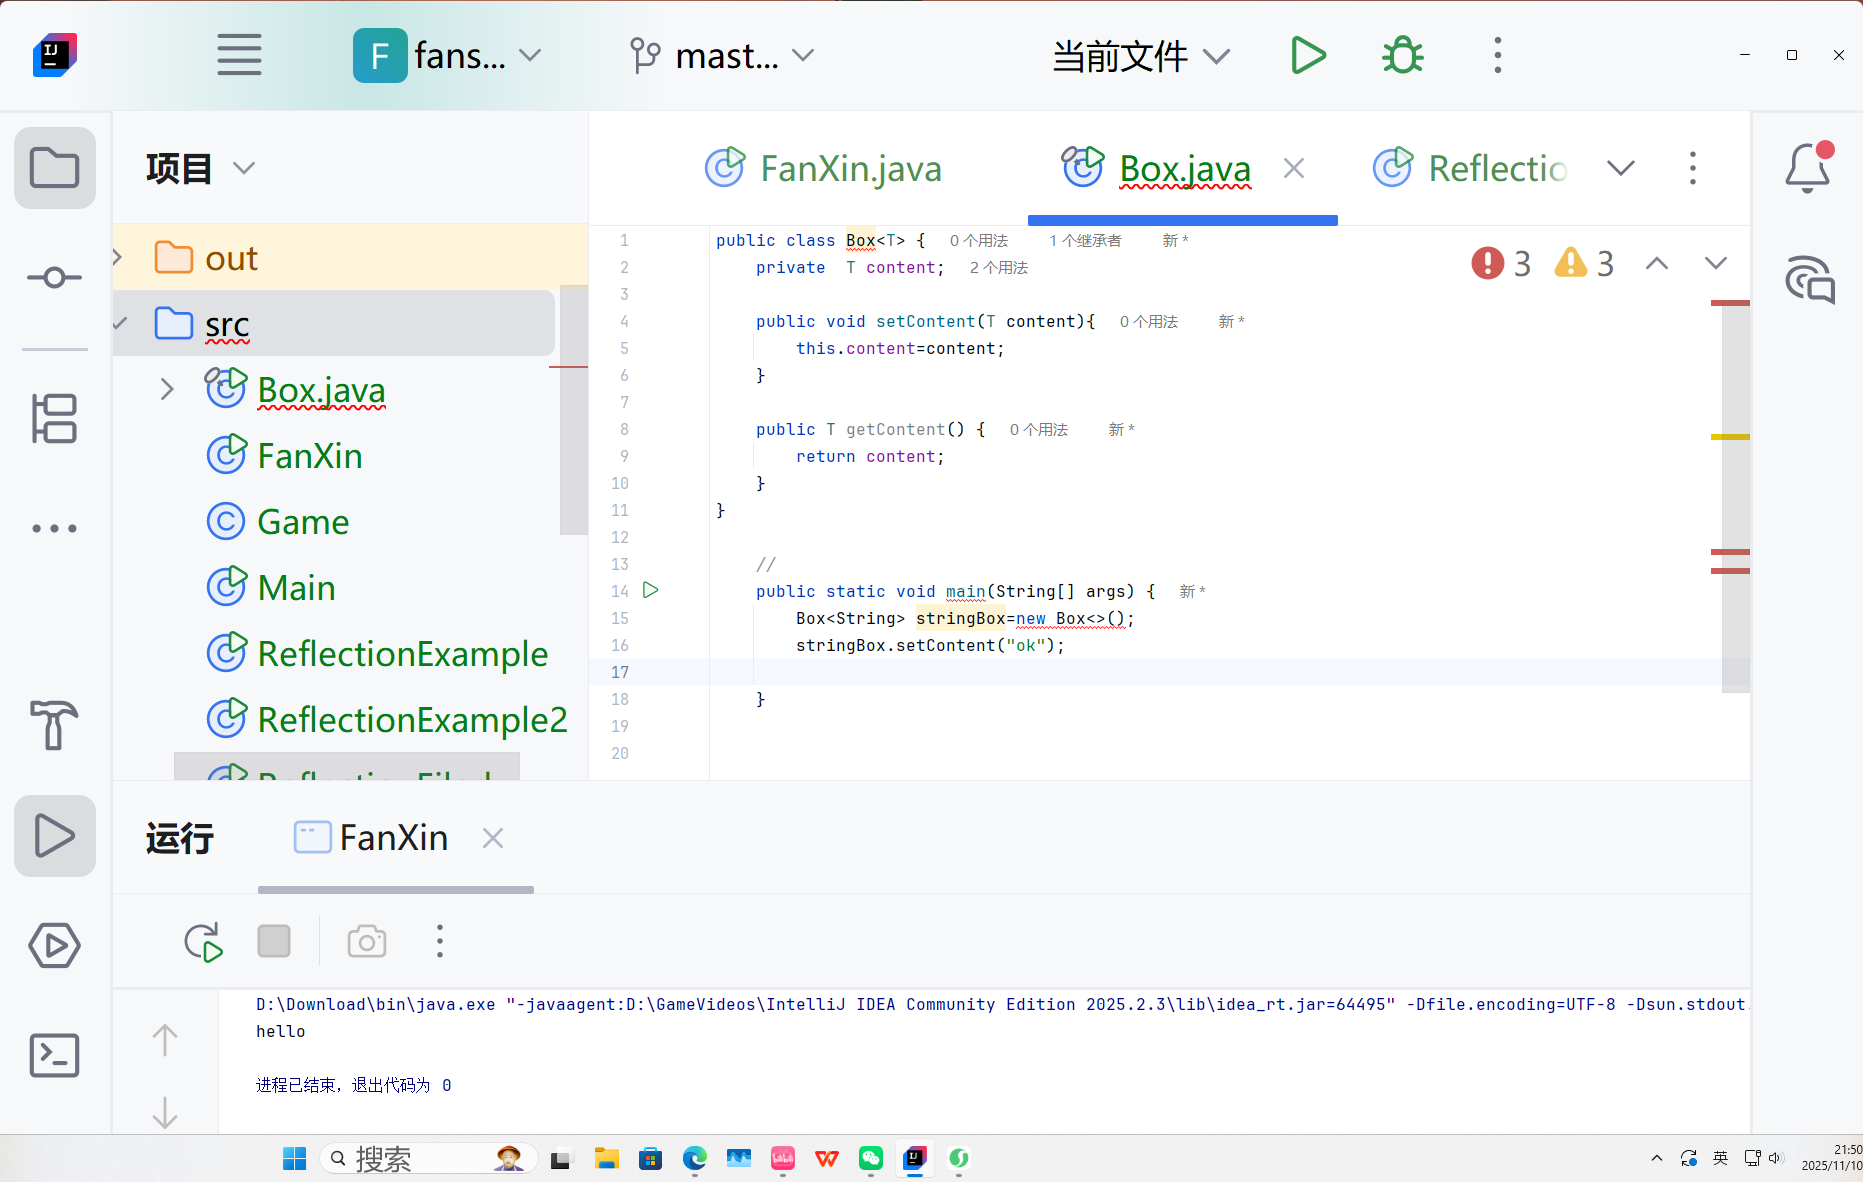Open Windows Start menu

click(x=295, y=1158)
